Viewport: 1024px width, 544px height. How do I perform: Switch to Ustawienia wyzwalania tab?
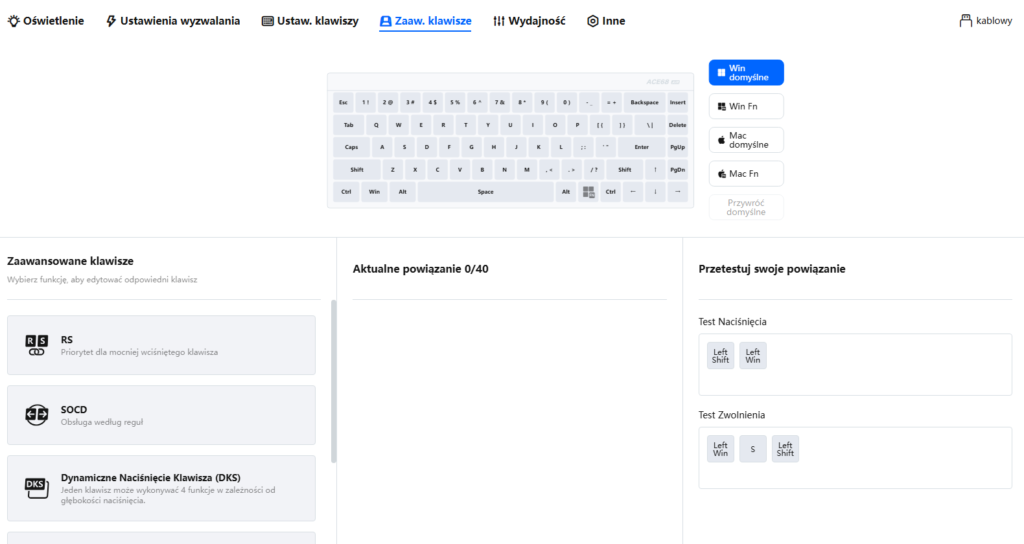pos(172,21)
